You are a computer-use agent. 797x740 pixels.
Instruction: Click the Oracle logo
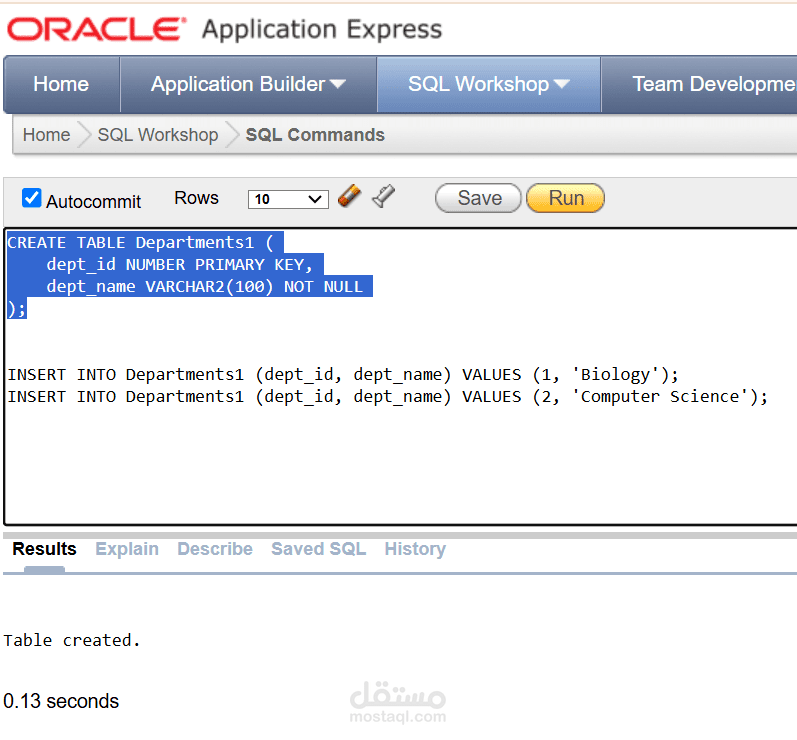(x=97, y=29)
